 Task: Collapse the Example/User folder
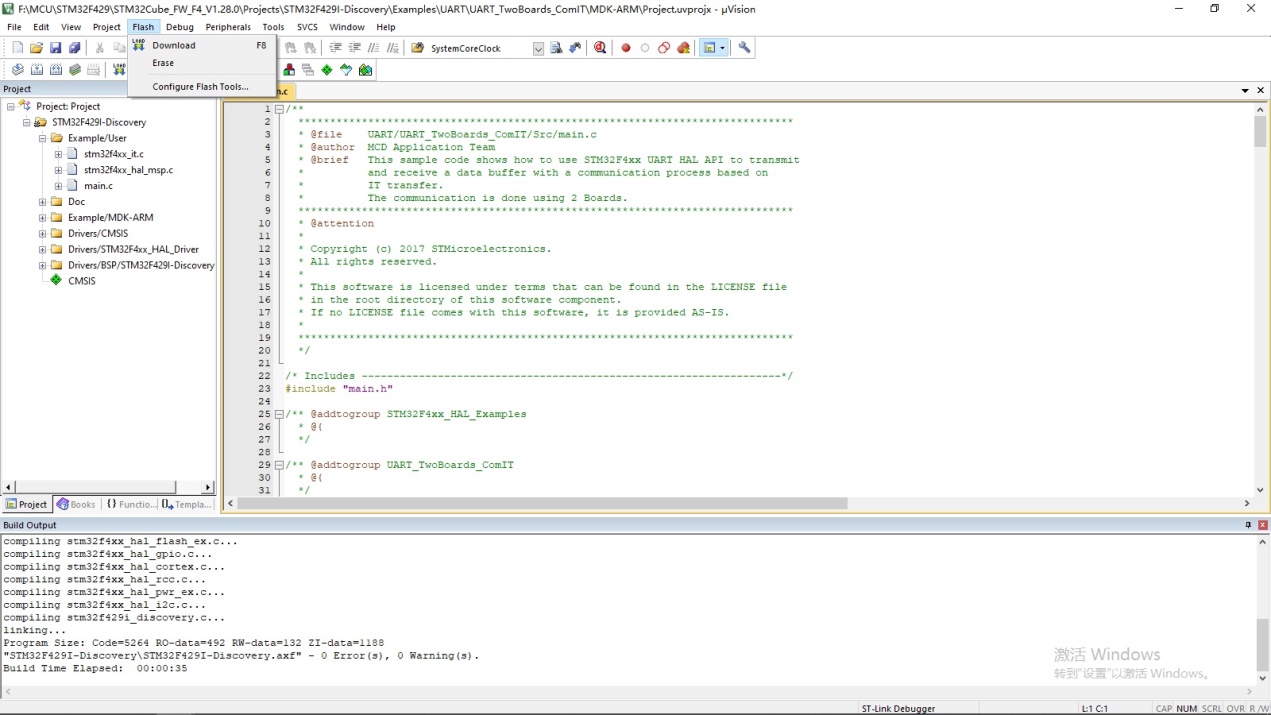(43, 138)
